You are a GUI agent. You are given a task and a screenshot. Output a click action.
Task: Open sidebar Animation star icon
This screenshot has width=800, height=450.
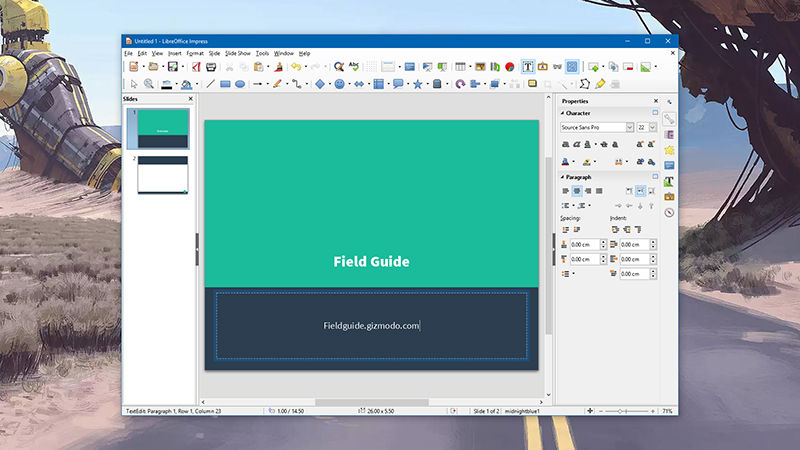click(x=669, y=150)
